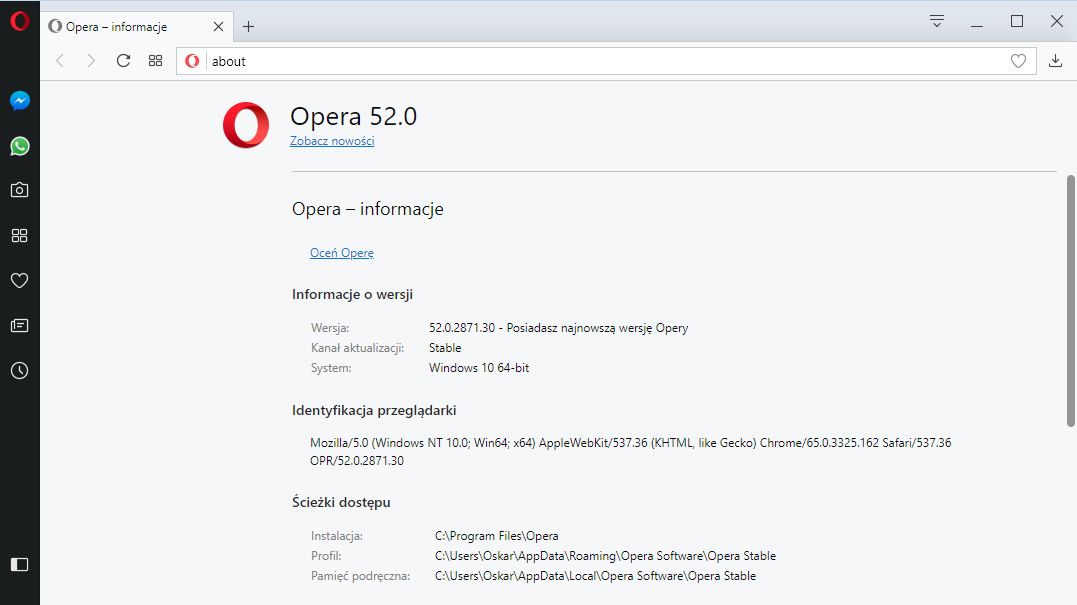
Task: Open the Opera main menu logo
Action: click(19, 21)
